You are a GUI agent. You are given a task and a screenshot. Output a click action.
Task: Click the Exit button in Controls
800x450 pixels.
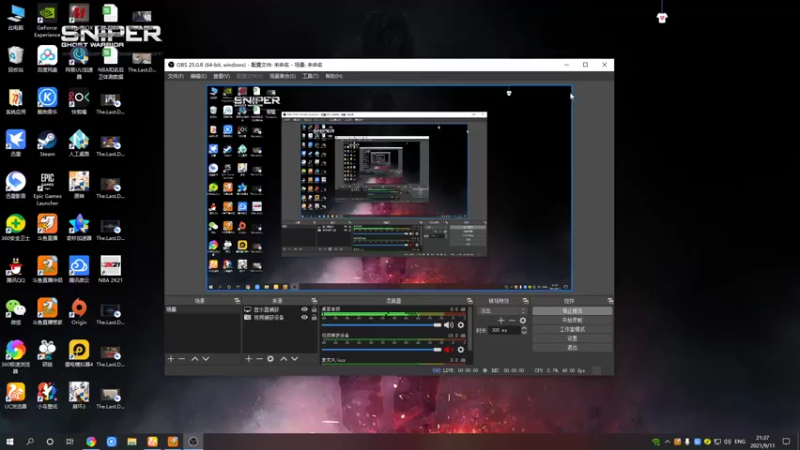pyautogui.click(x=572, y=347)
